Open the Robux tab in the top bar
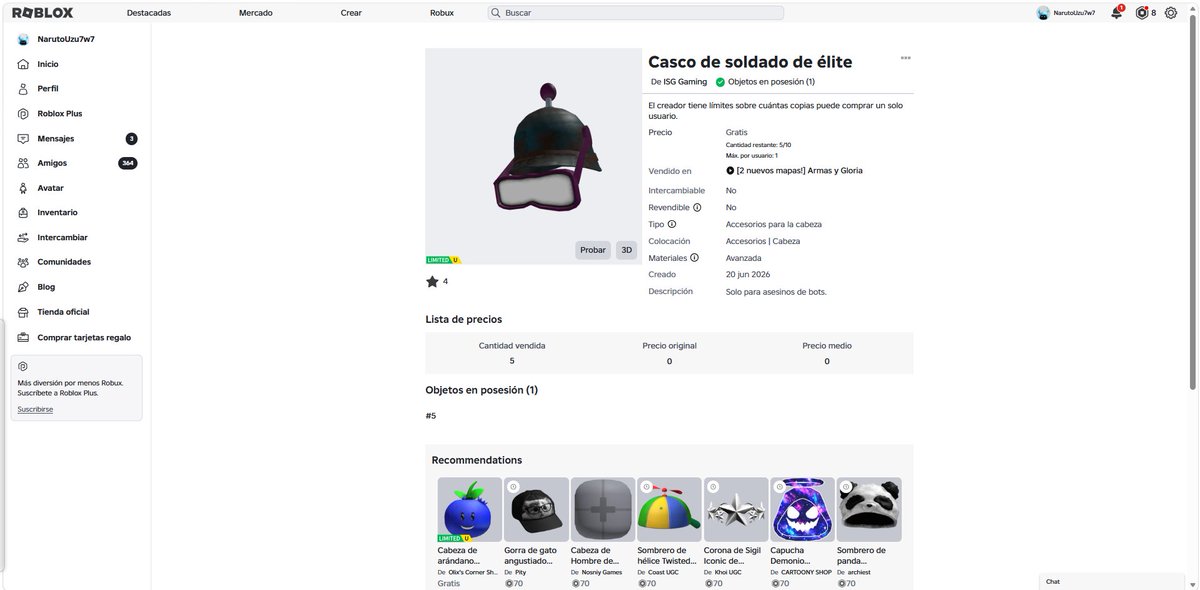The width and height of the screenshot is (1200, 590). (442, 13)
